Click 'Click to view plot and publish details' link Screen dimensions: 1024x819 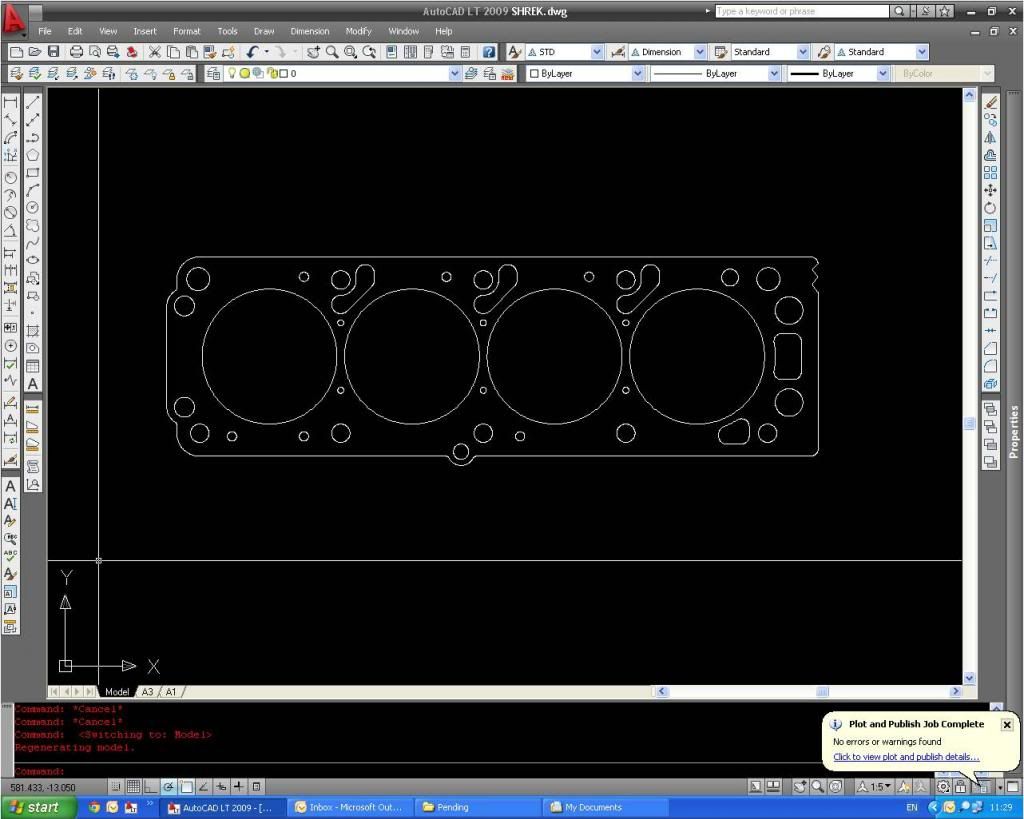click(906, 757)
